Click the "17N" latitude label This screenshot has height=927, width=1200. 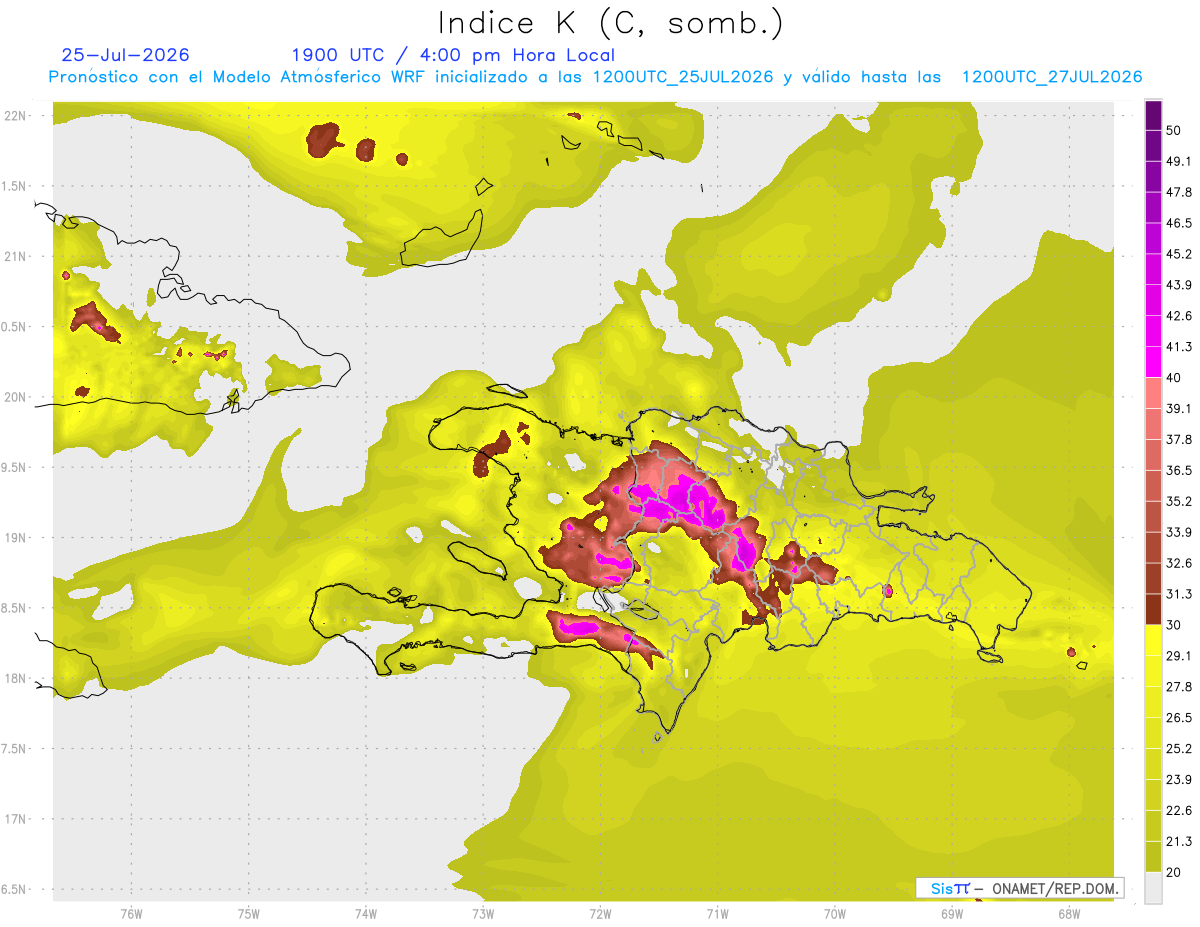15,819
